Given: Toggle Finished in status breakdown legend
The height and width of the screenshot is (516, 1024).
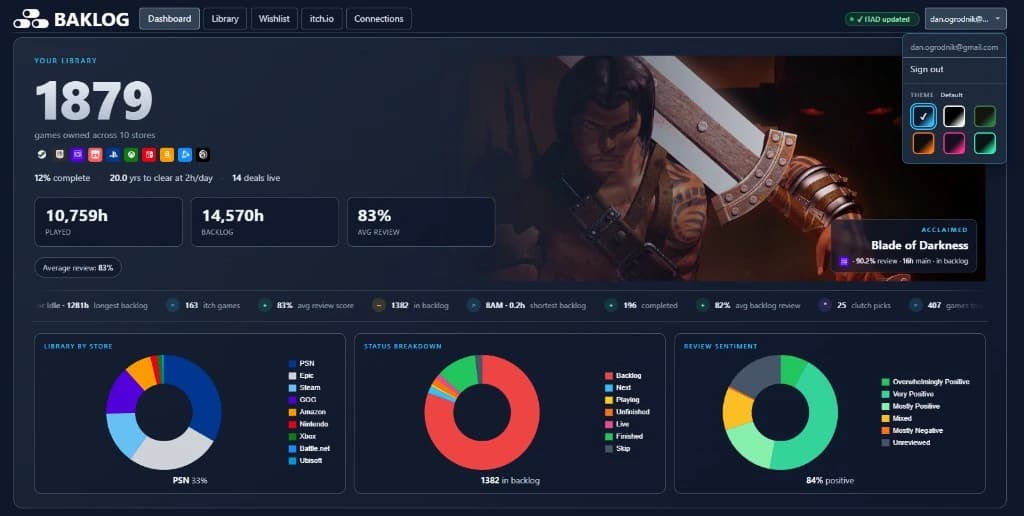Looking at the screenshot, I should point(624,436).
